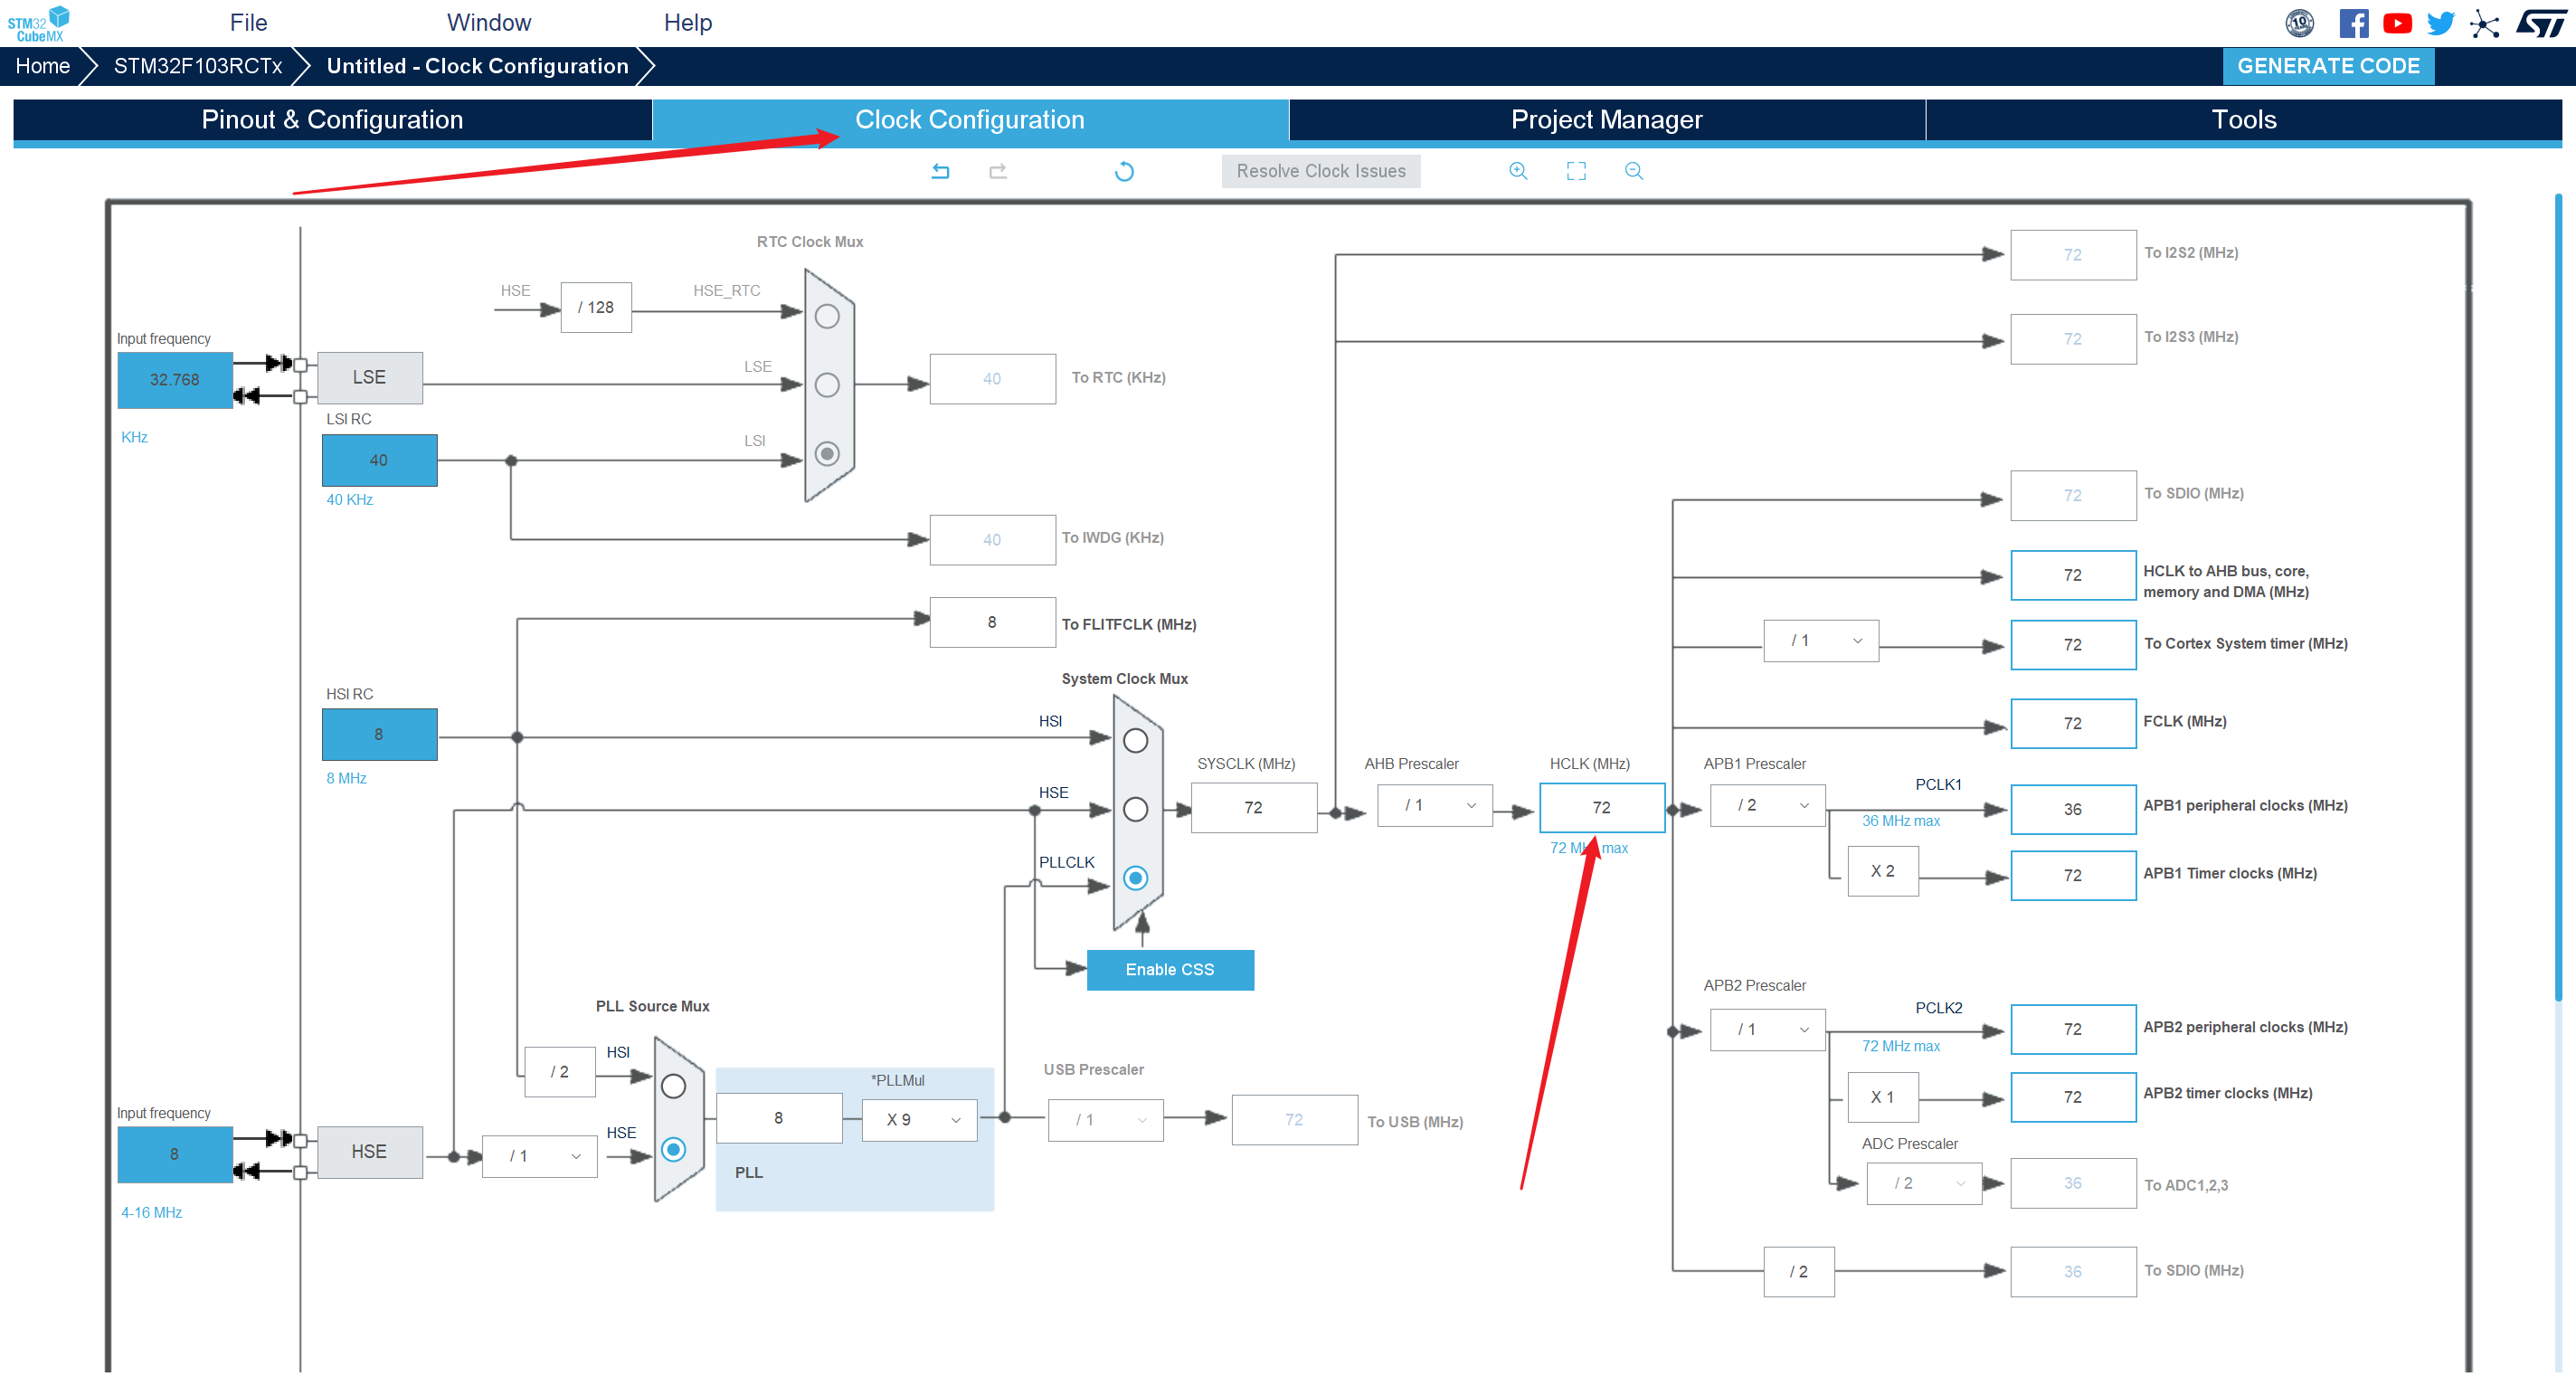Screen dimensions: 2576x1386
Task: Select PLLCLK in System Clock Mux
Action: pos(1135,878)
